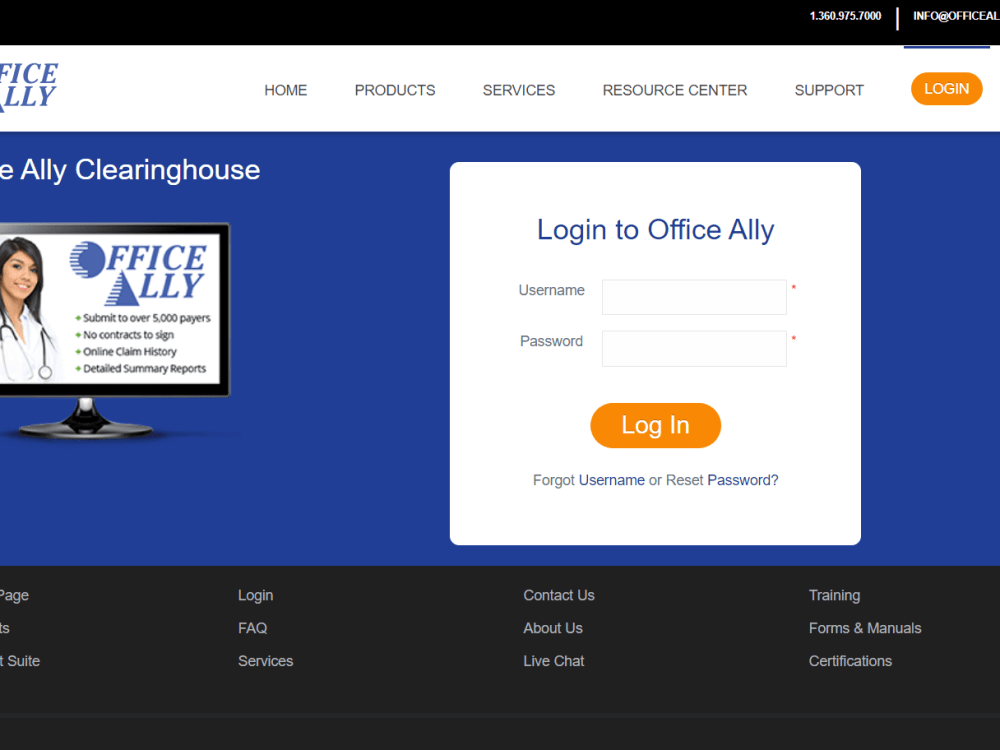Click the orange Log In button
The width and height of the screenshot is (1000, 750).
tap(656, 425)
